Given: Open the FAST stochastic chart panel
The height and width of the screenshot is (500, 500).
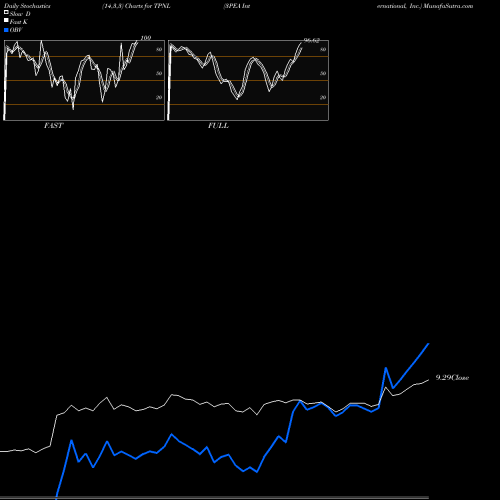Looking at the screenshot, I should click(x=84, y=80).
